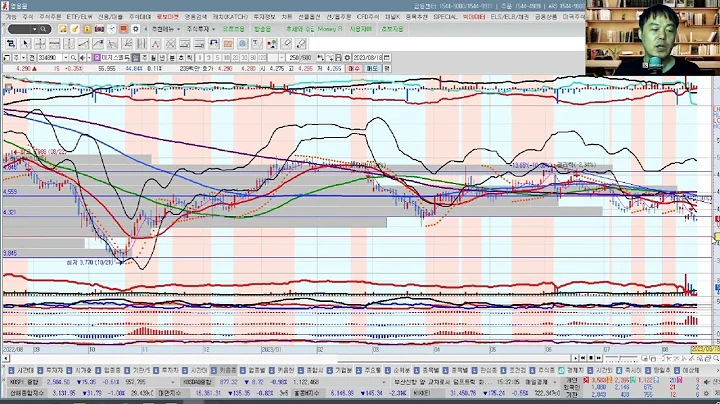Select the text label drawing tool
Image resolution: width=720 pixels, height=404 pixels.
257,44
